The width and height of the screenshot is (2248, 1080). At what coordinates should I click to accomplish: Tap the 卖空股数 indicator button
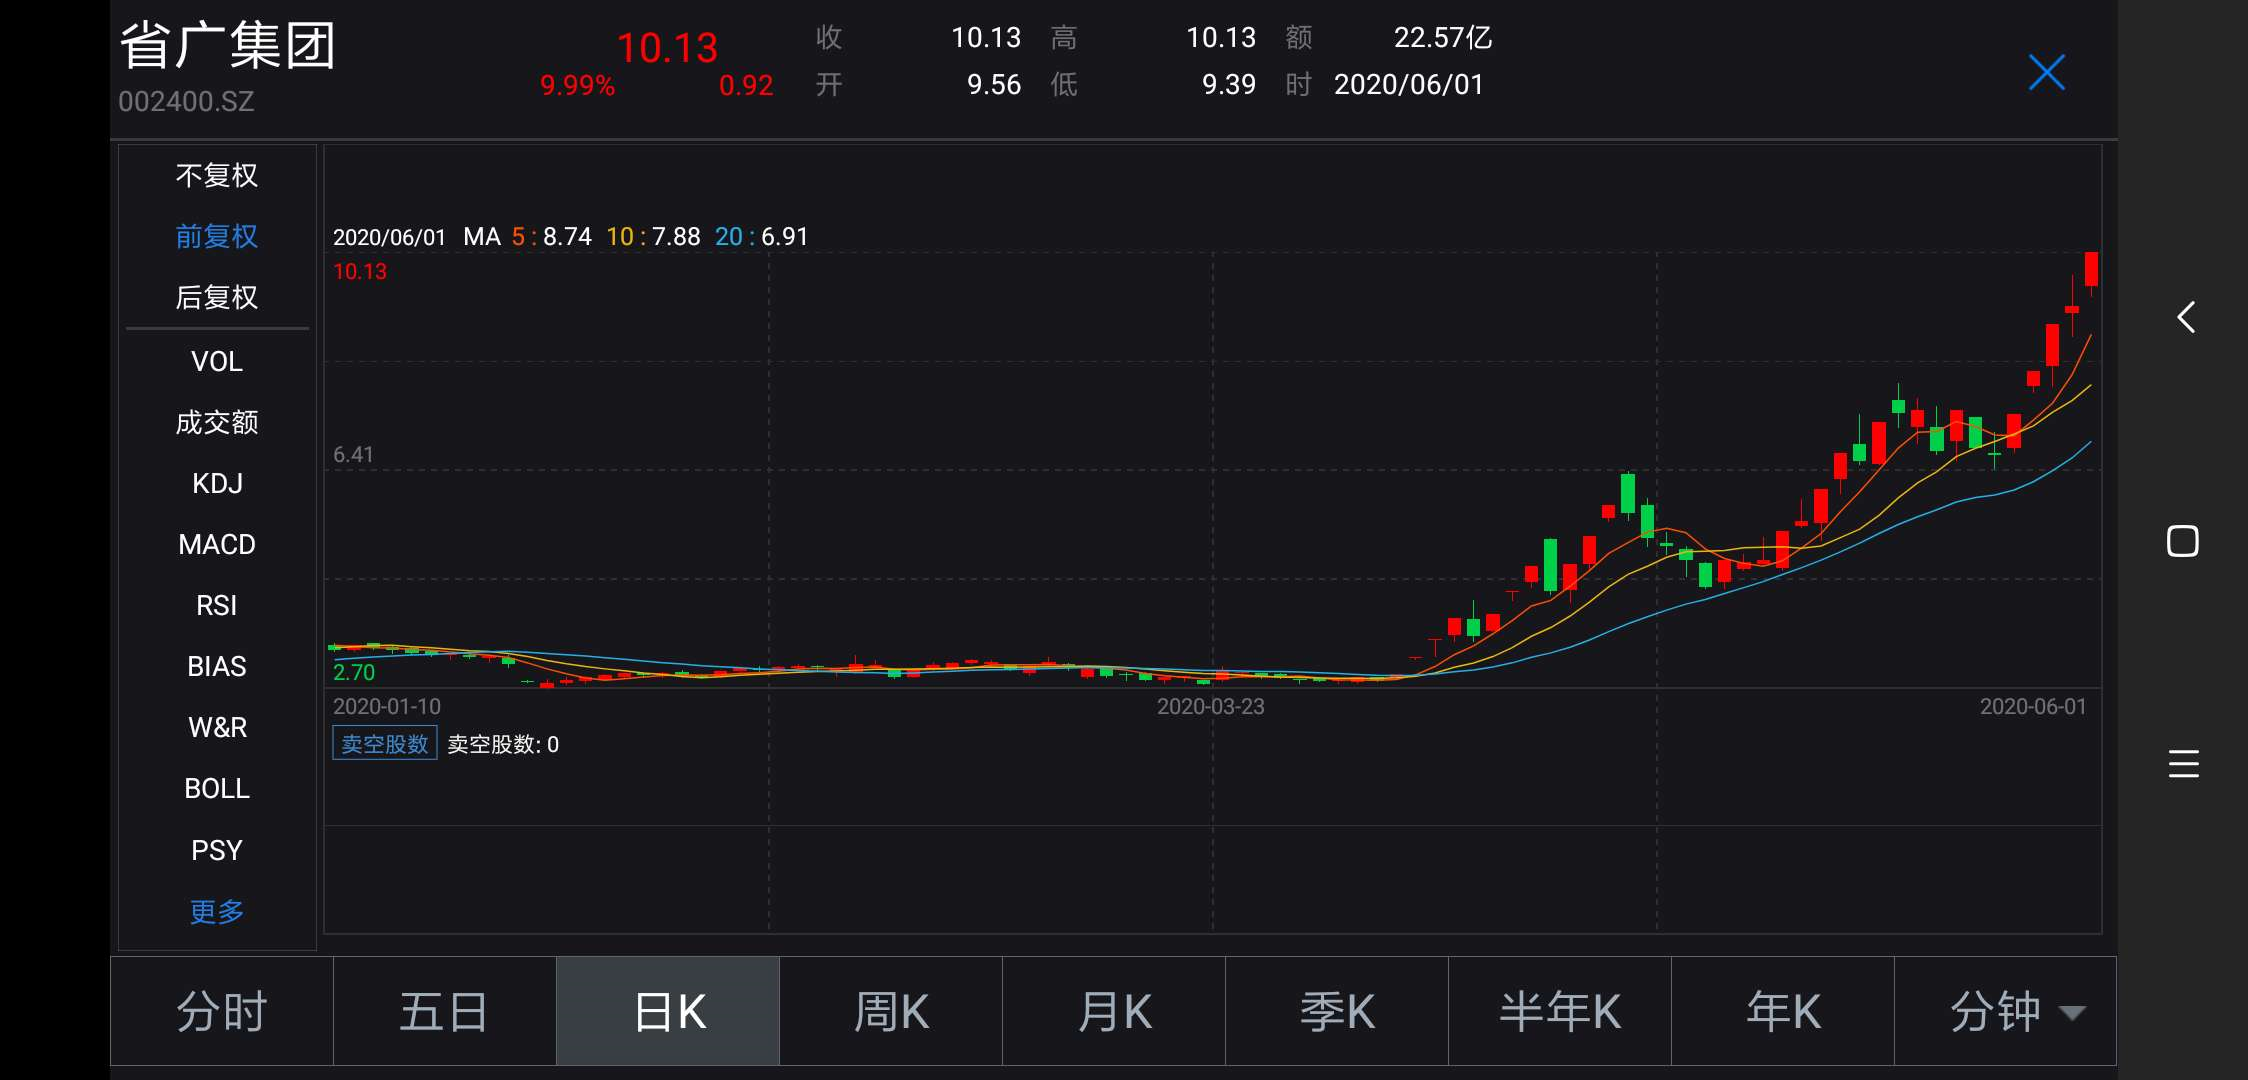[385, 744]
